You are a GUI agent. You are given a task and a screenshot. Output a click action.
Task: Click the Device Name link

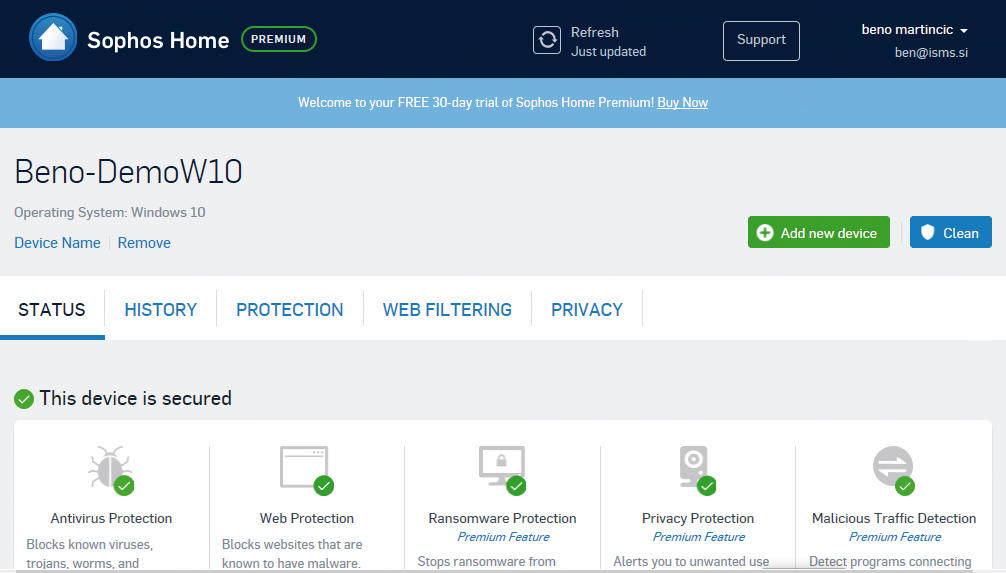click(57, 243)
